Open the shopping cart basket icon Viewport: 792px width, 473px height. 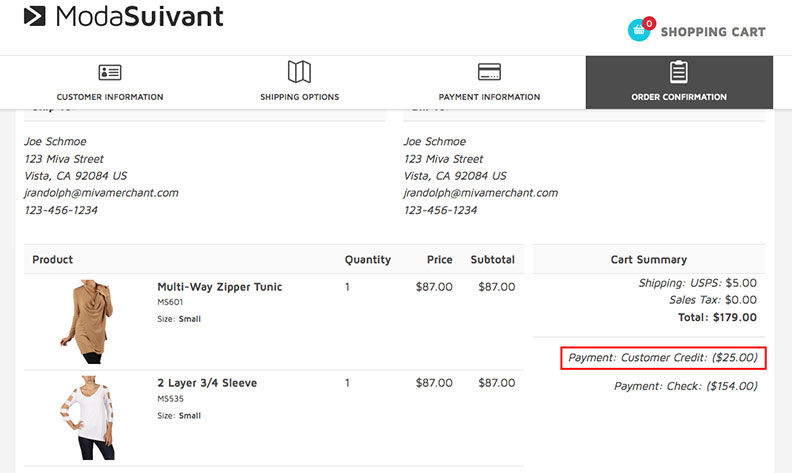coord(639,30)
